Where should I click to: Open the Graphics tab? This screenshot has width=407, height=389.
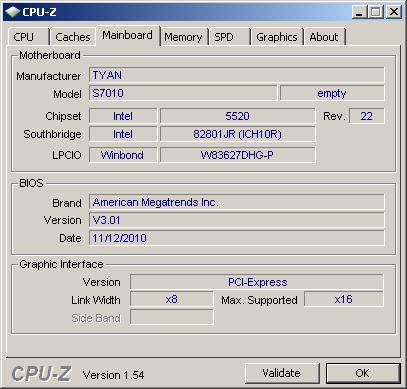(x=277, y=37)
